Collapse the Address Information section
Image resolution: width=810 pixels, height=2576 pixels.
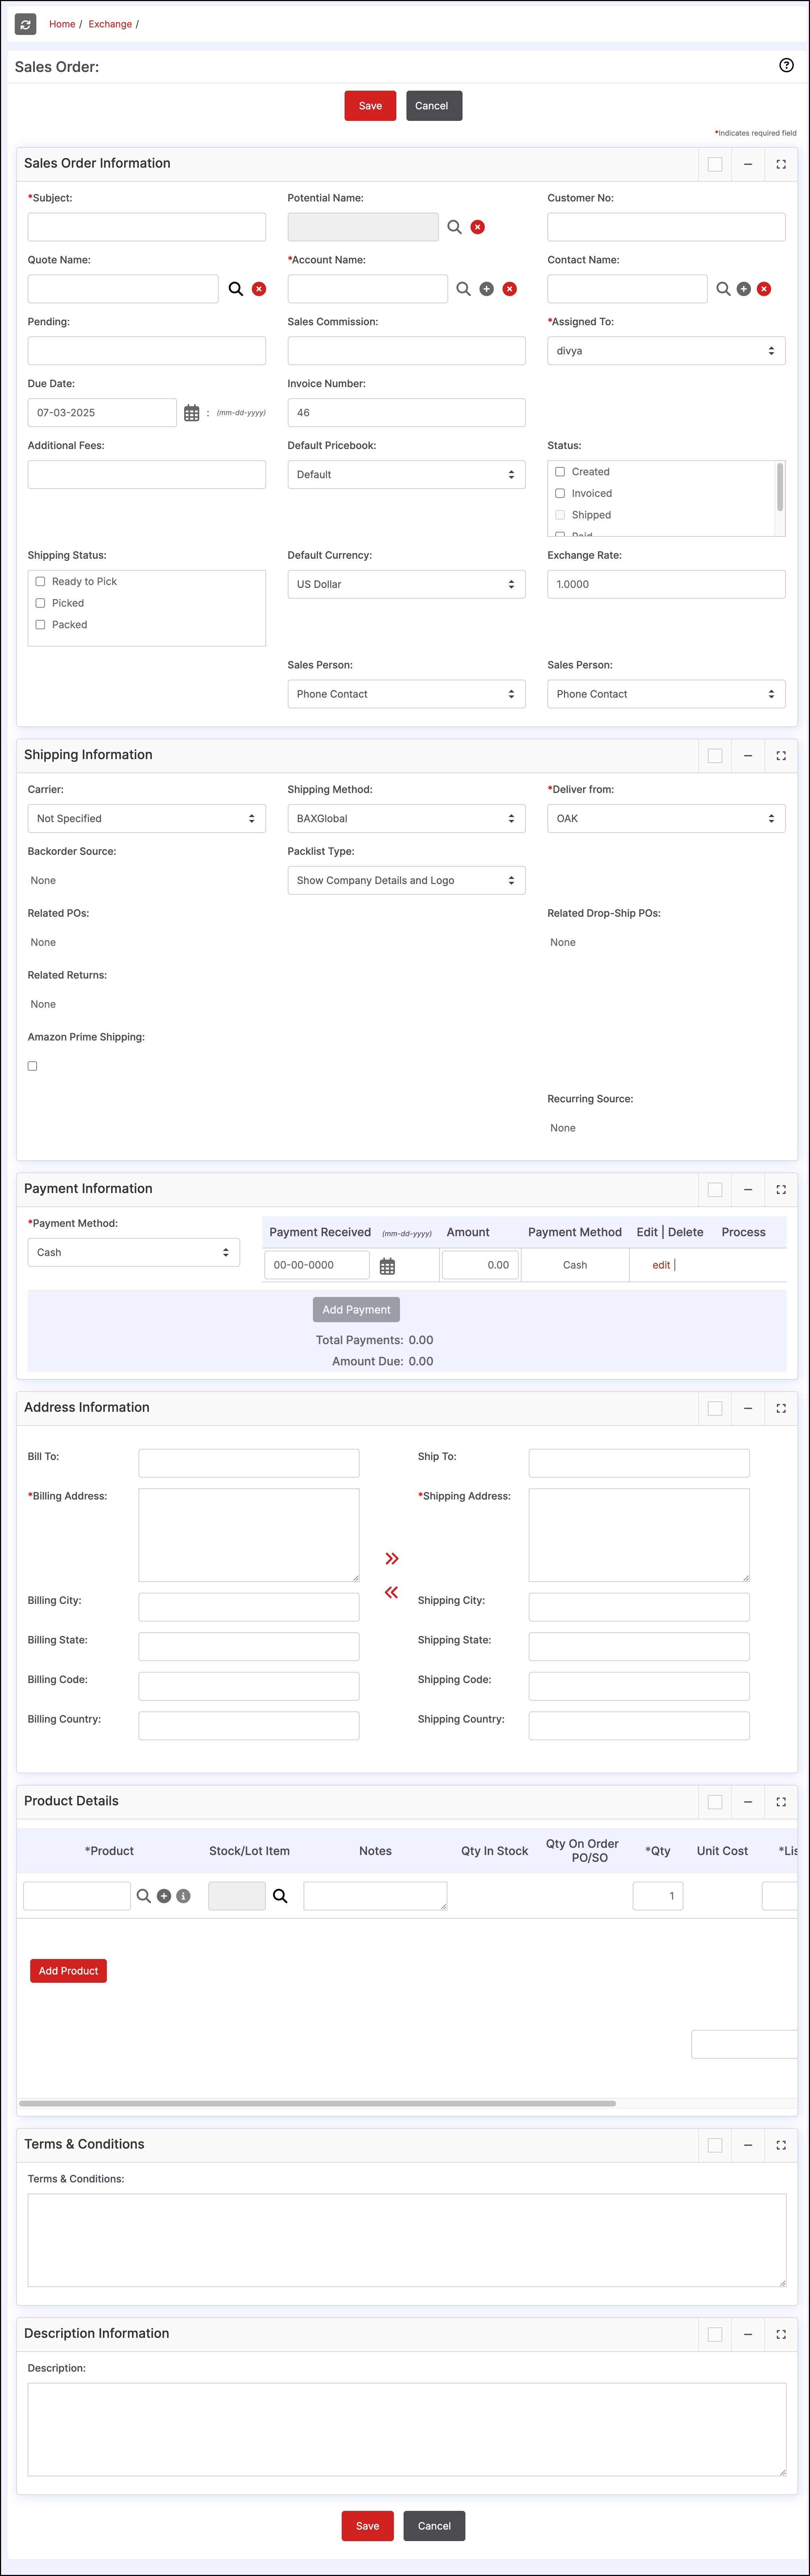click(748, 1408)
